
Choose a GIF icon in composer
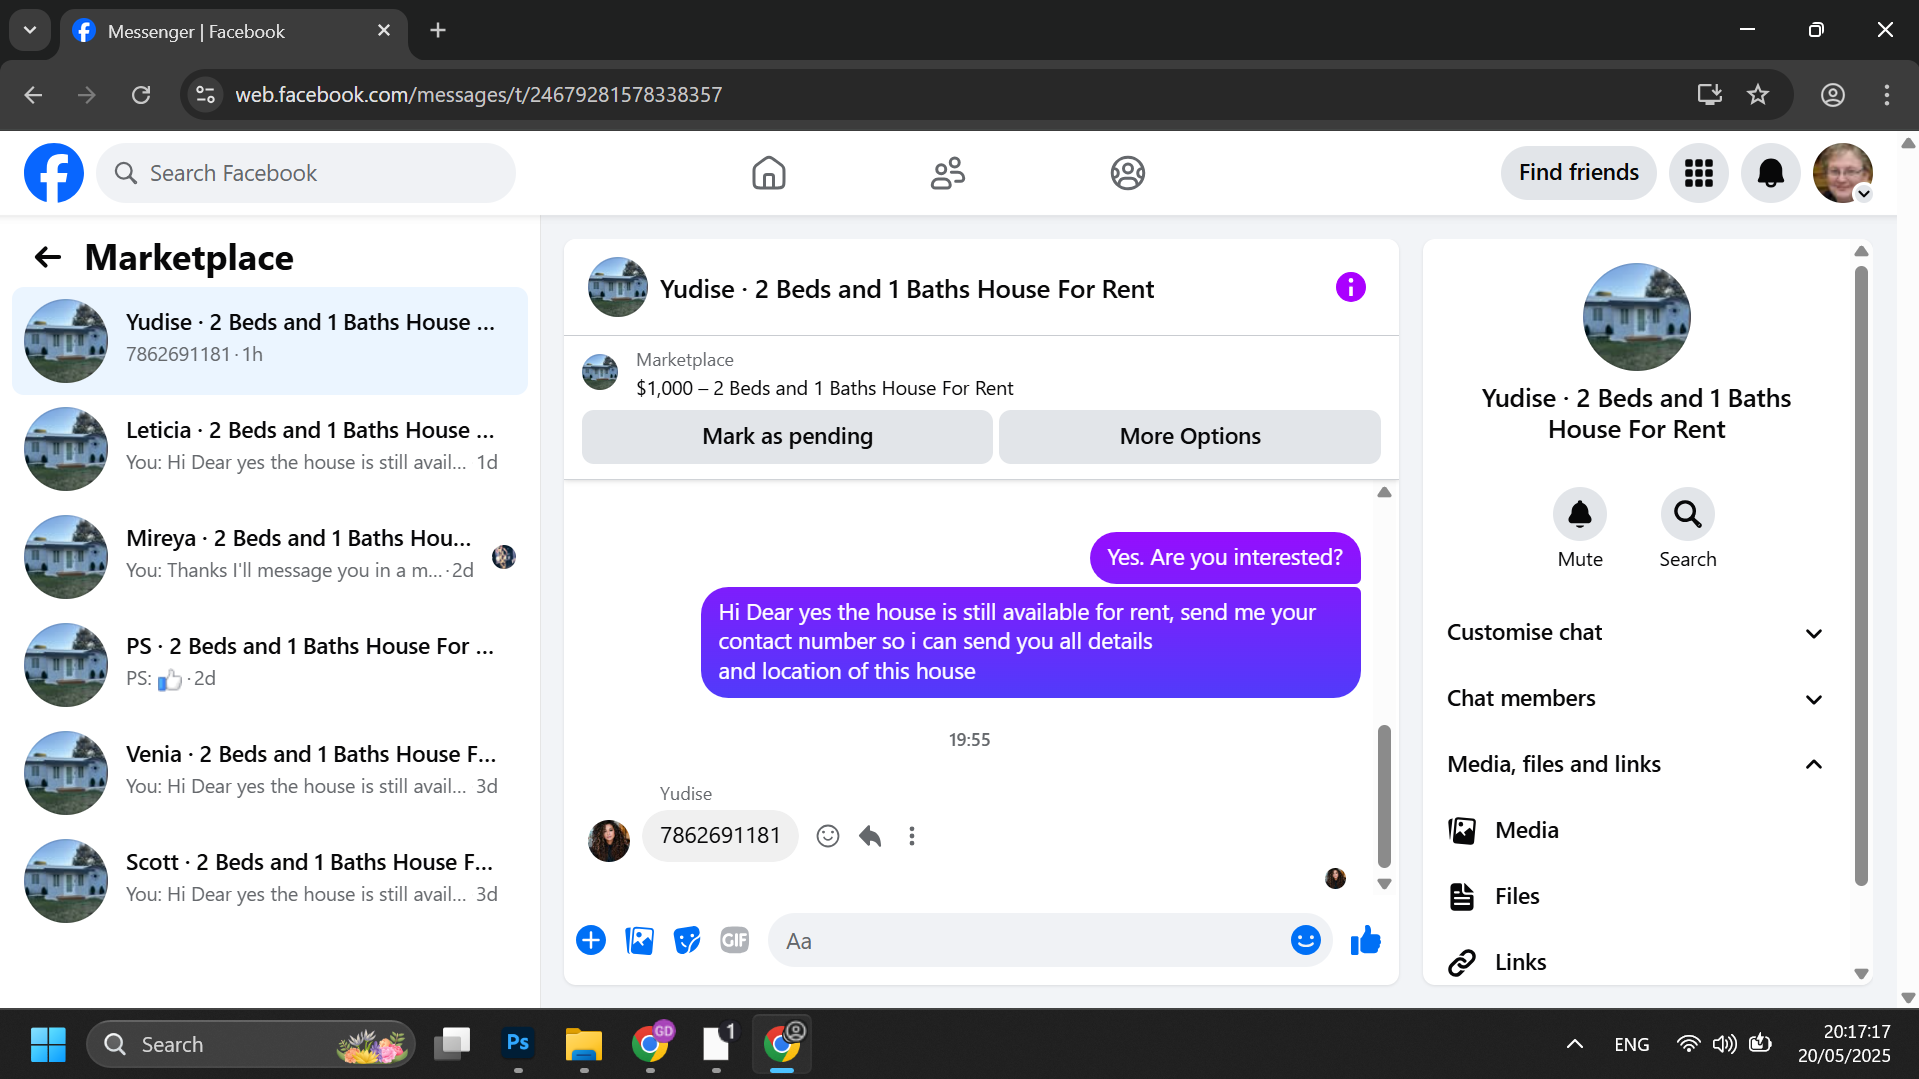click(735, 940)
